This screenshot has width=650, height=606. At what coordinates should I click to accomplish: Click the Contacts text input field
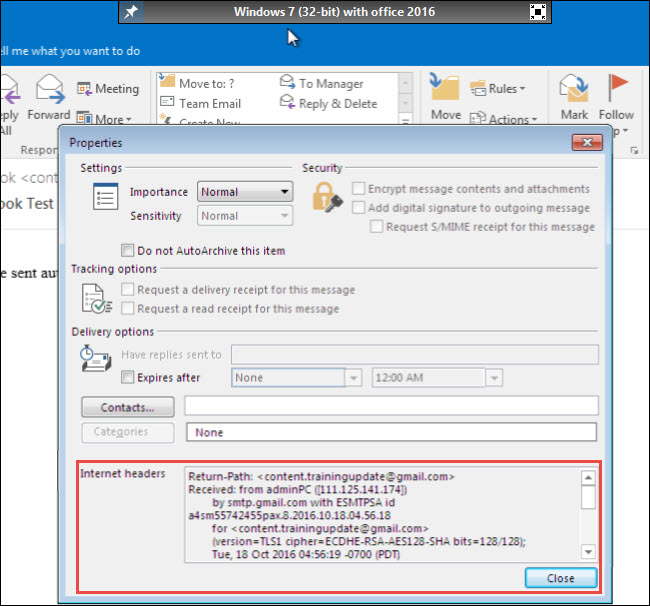[391, 406]
